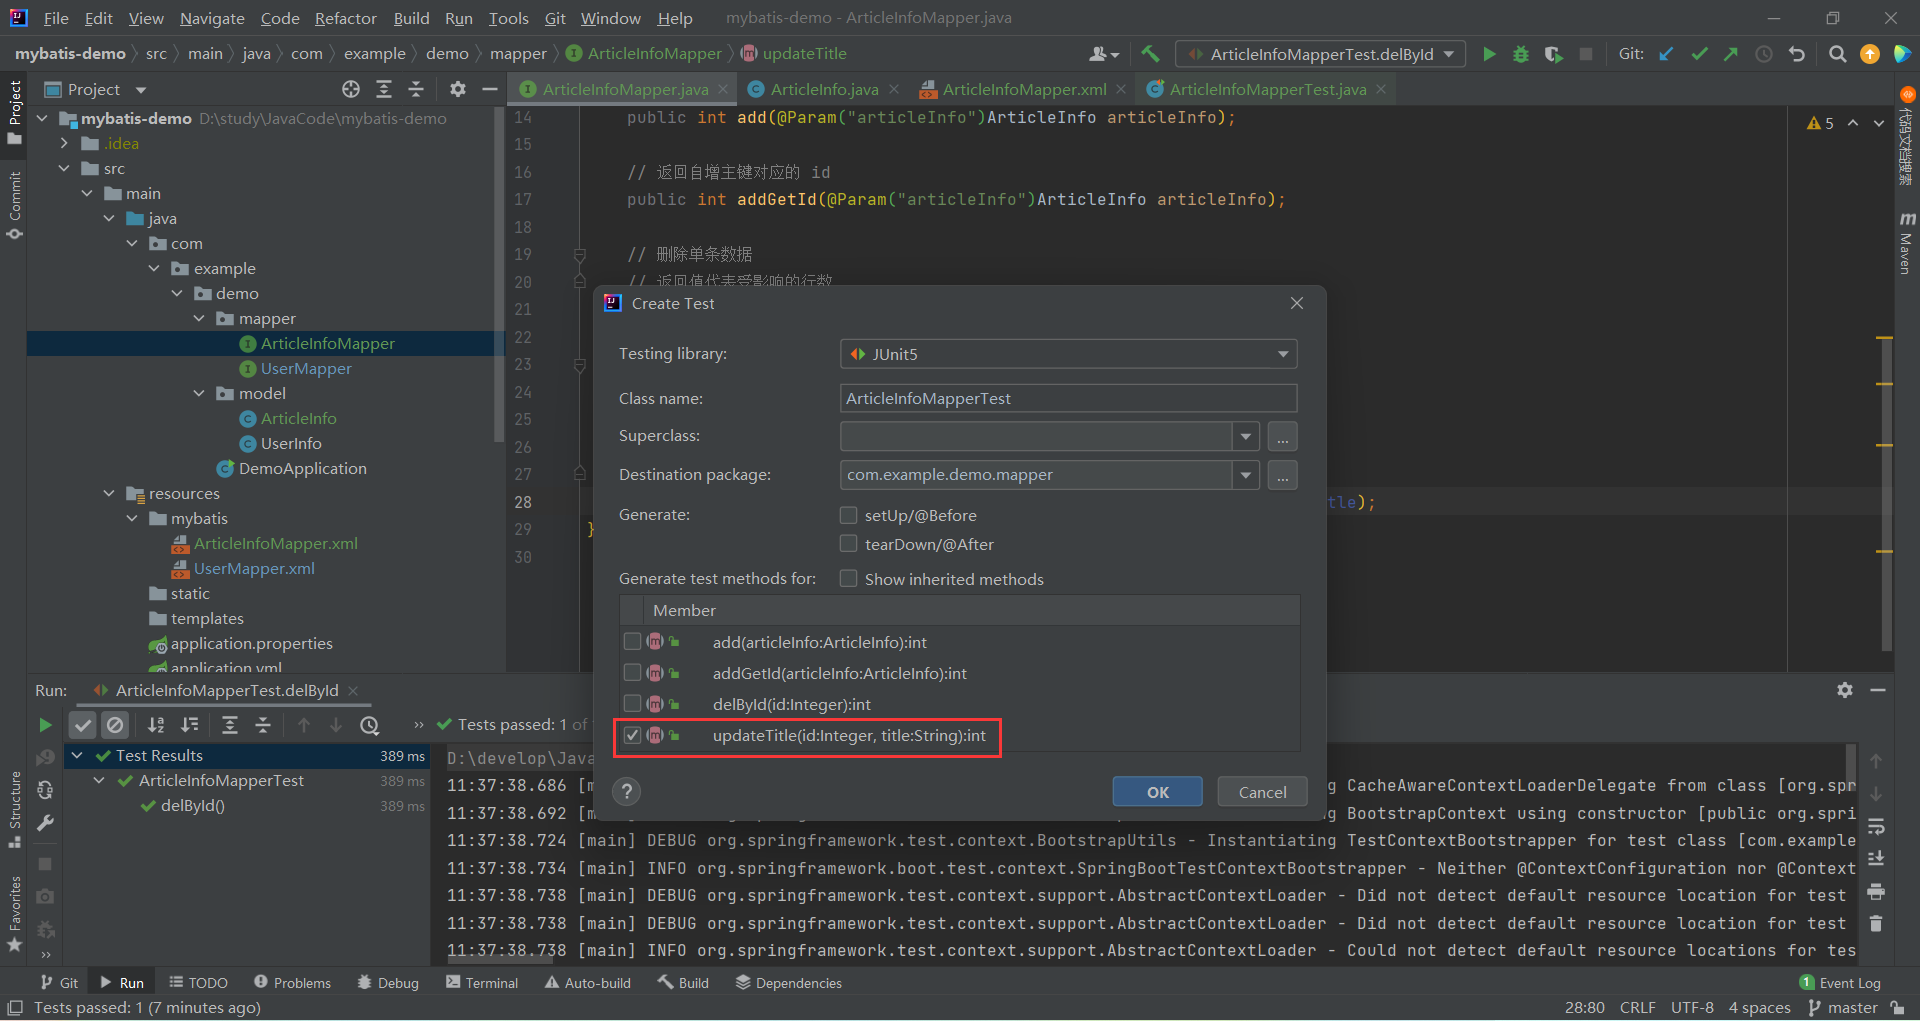Edit the Class name field
1920x1021 pixels.
click(1068, 398)
